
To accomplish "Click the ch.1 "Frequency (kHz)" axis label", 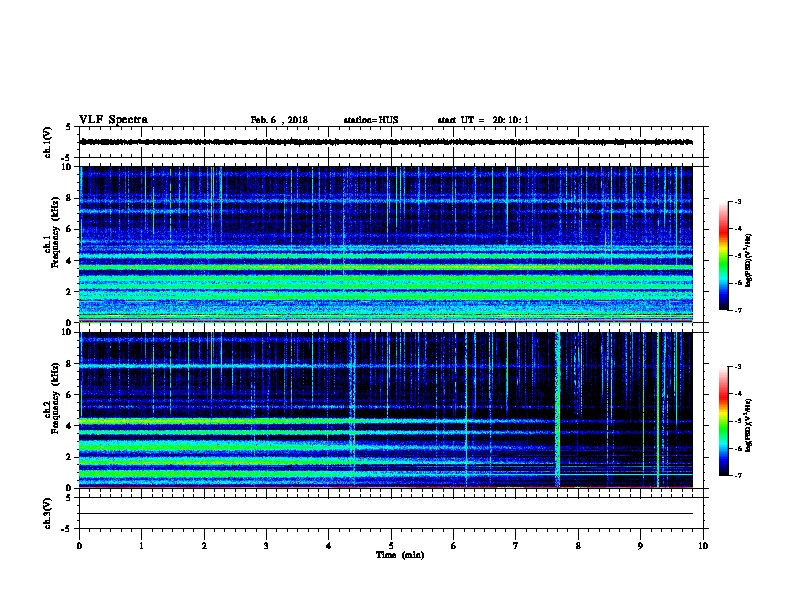I will click(x=55, y=232).
